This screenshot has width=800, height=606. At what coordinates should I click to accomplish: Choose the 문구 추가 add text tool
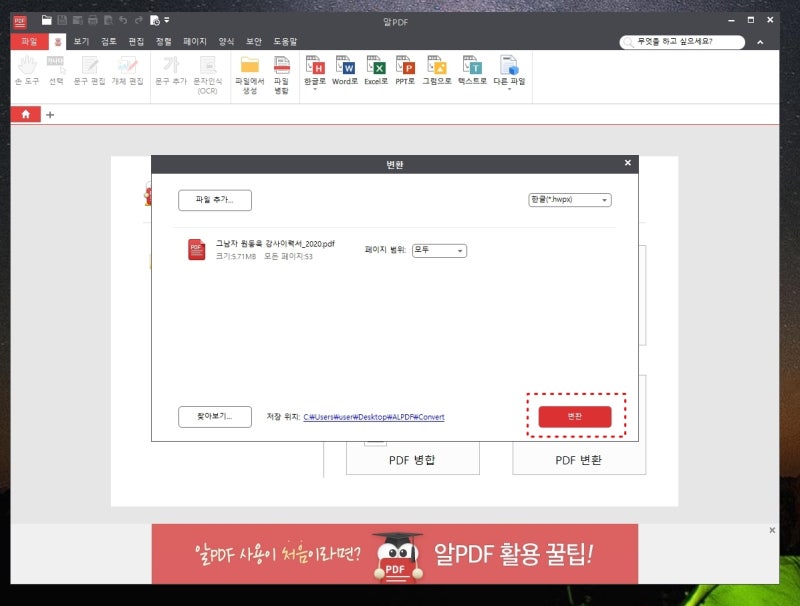pyautogui.click(x=171, y=70)
